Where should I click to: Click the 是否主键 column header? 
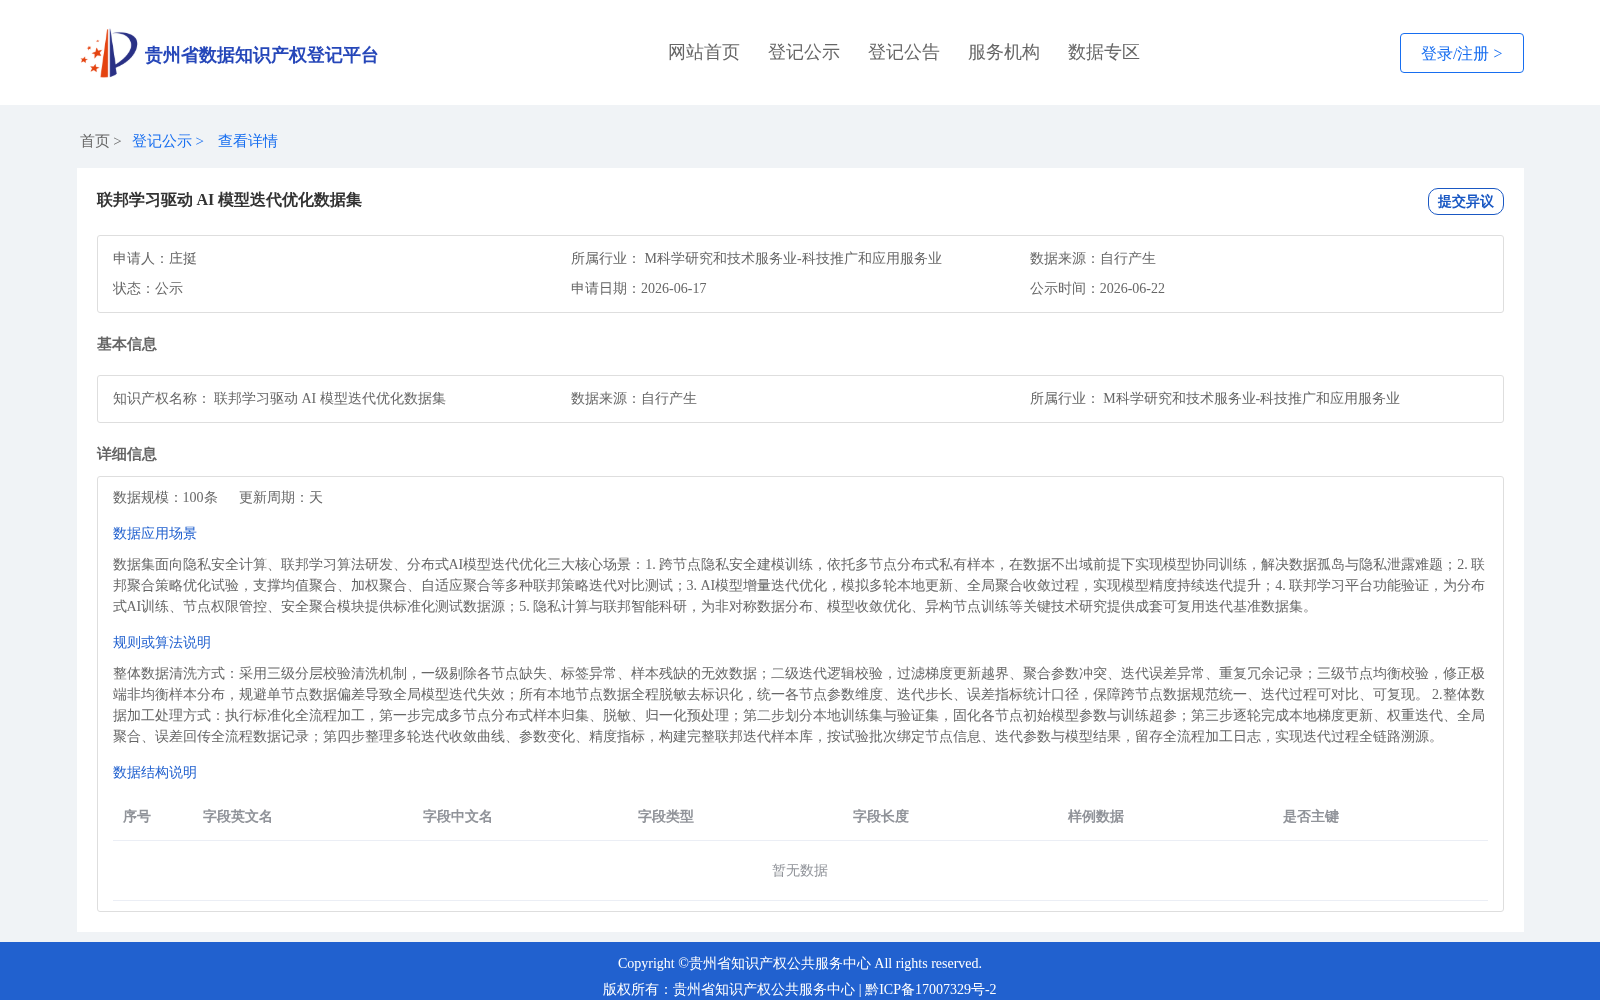pos(1311,816)
